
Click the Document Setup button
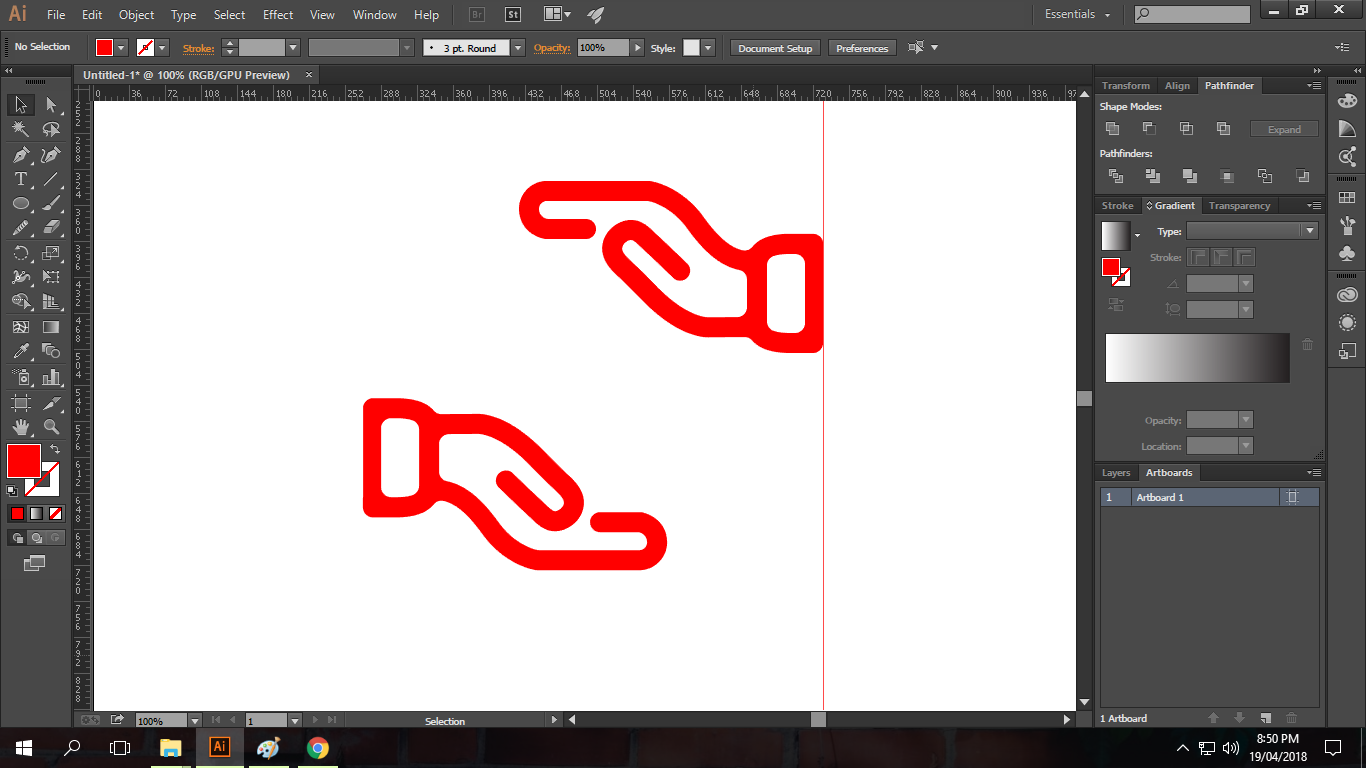click(775, 48)
